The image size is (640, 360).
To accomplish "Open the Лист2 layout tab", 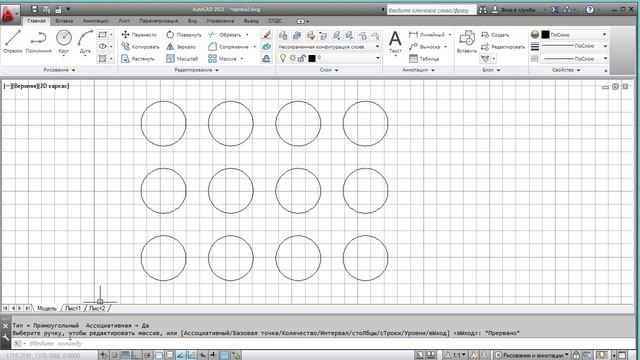I will tap(97, 308).
